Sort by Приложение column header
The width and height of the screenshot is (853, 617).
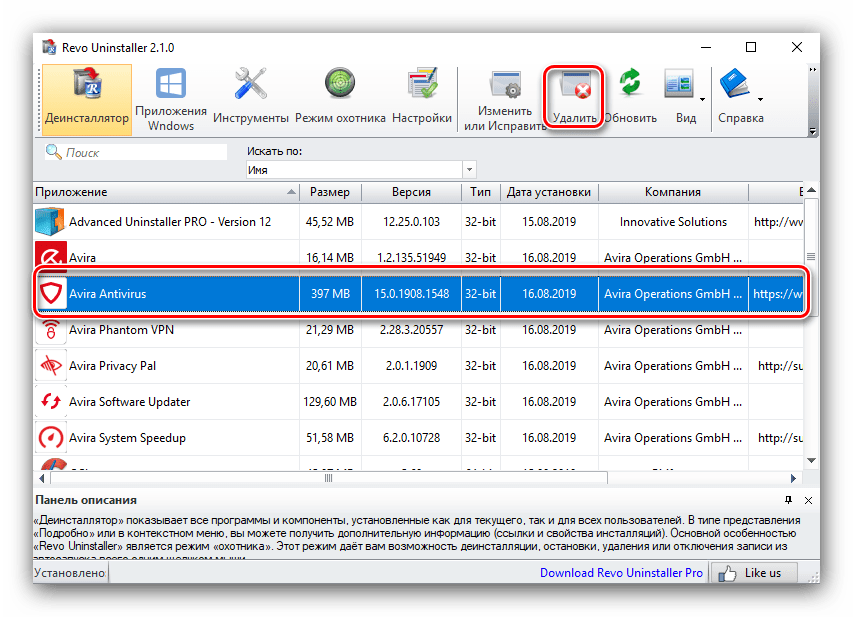[166, 192]
